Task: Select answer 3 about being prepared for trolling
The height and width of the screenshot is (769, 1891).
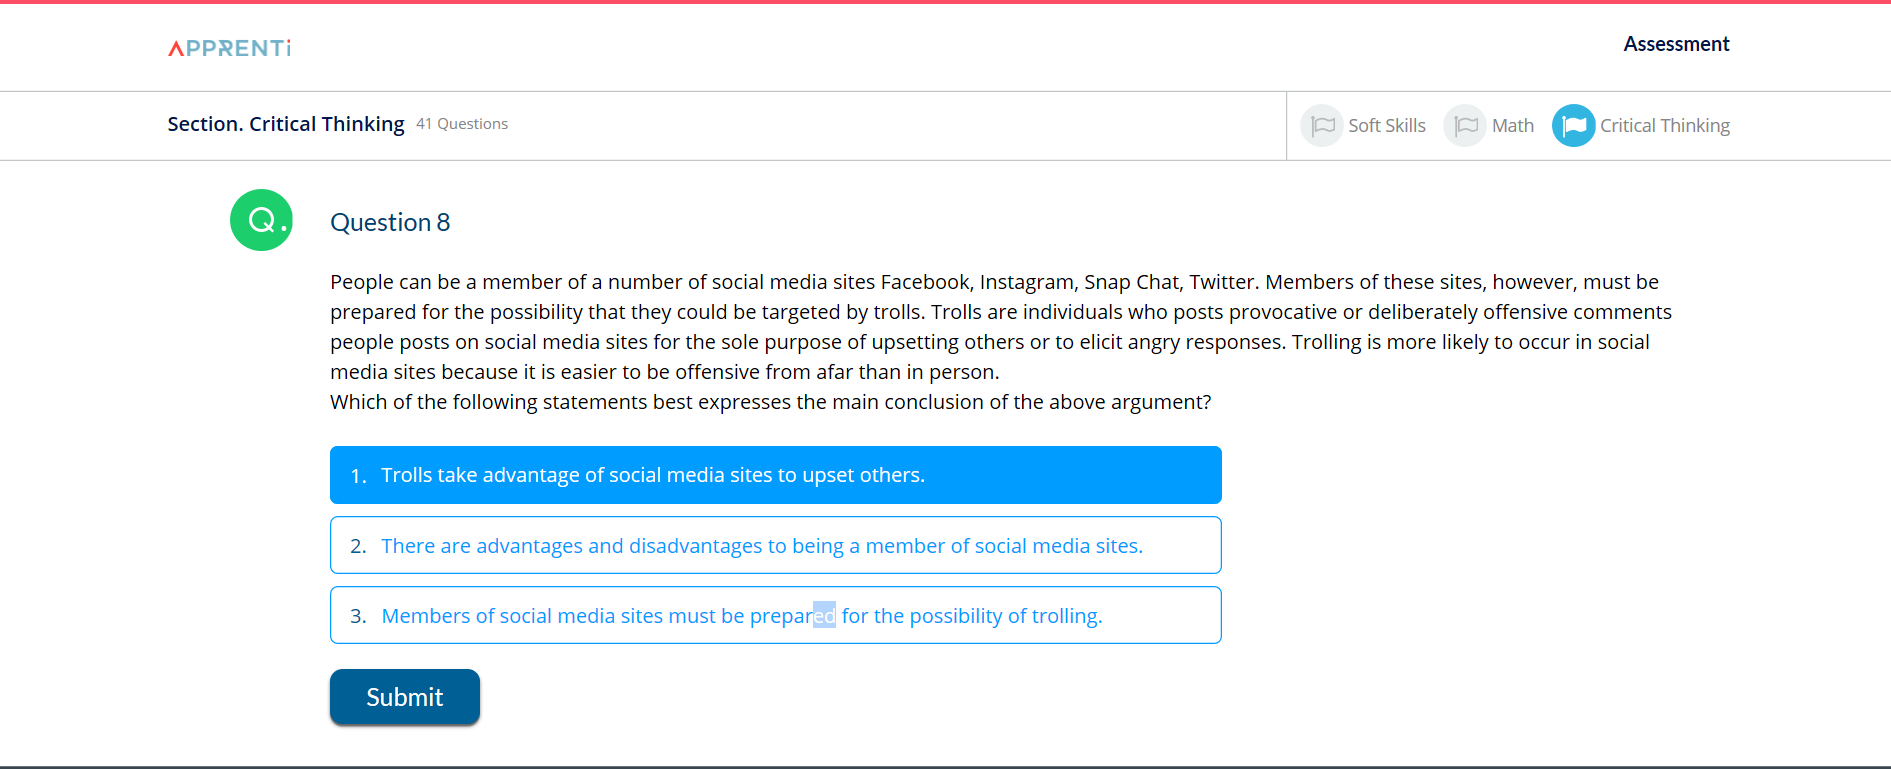Action: (775, 615)
